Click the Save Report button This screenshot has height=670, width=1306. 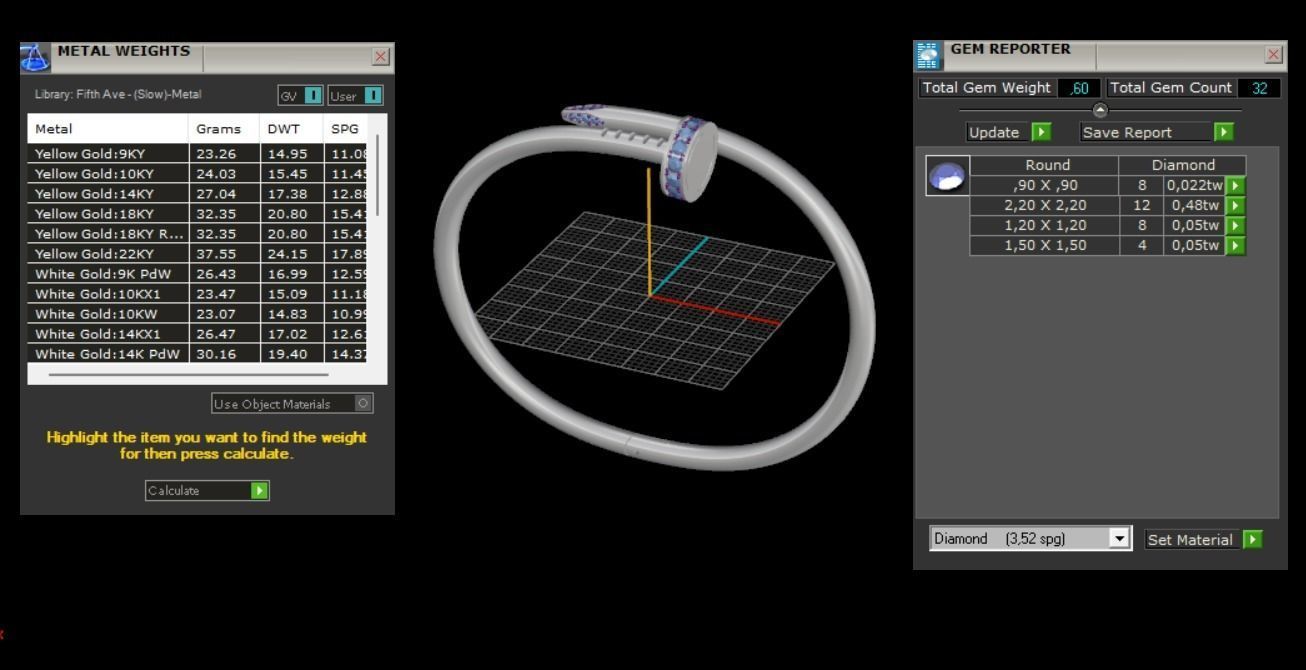click(x=1157, y=132)
